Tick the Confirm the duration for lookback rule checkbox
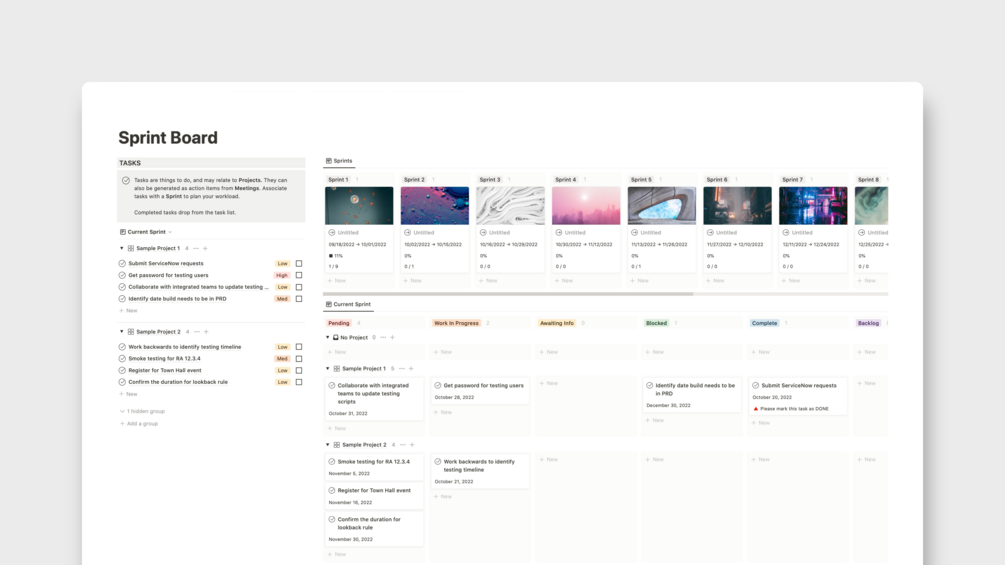Screen dimensions: 1005x565 [299, 382]
